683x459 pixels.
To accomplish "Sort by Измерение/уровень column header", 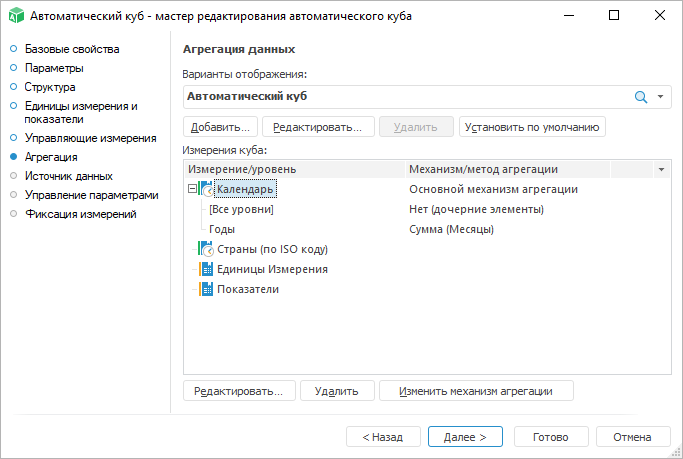I will 294,170.
